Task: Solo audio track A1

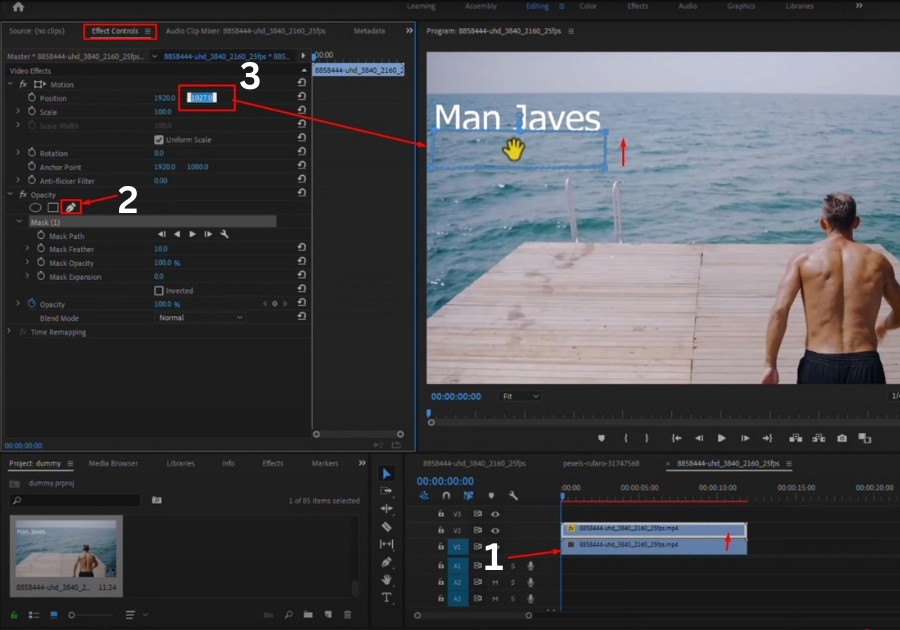Action: (x=513, y=566)
